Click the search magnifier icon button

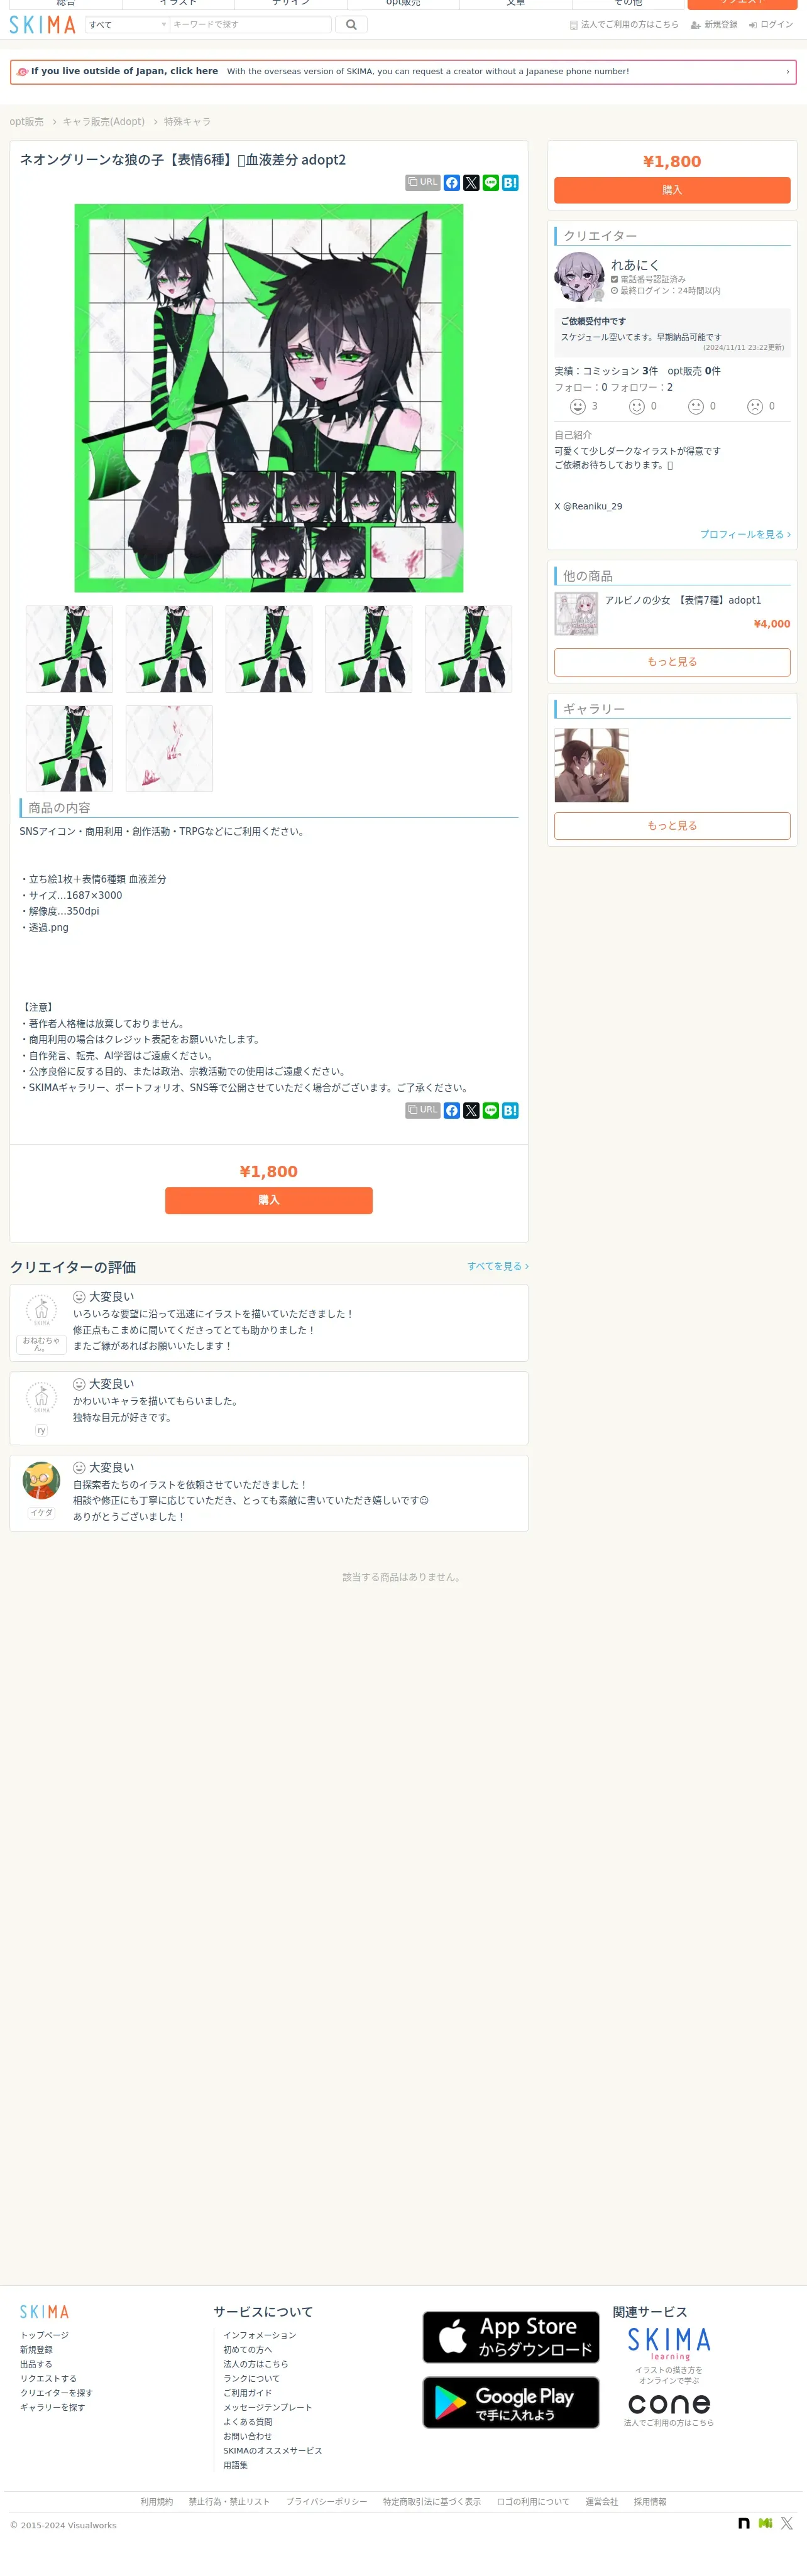[x=351, y=25]
